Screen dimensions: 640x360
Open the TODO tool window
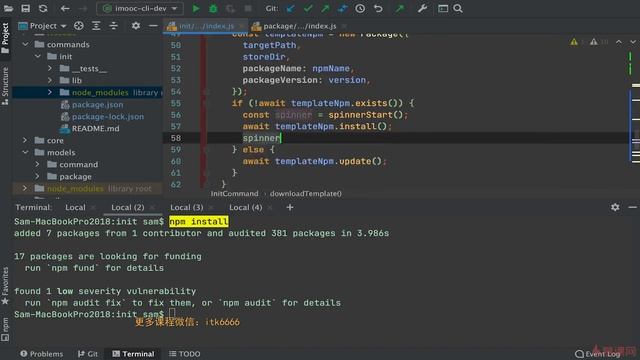click(x=184, y=354)
